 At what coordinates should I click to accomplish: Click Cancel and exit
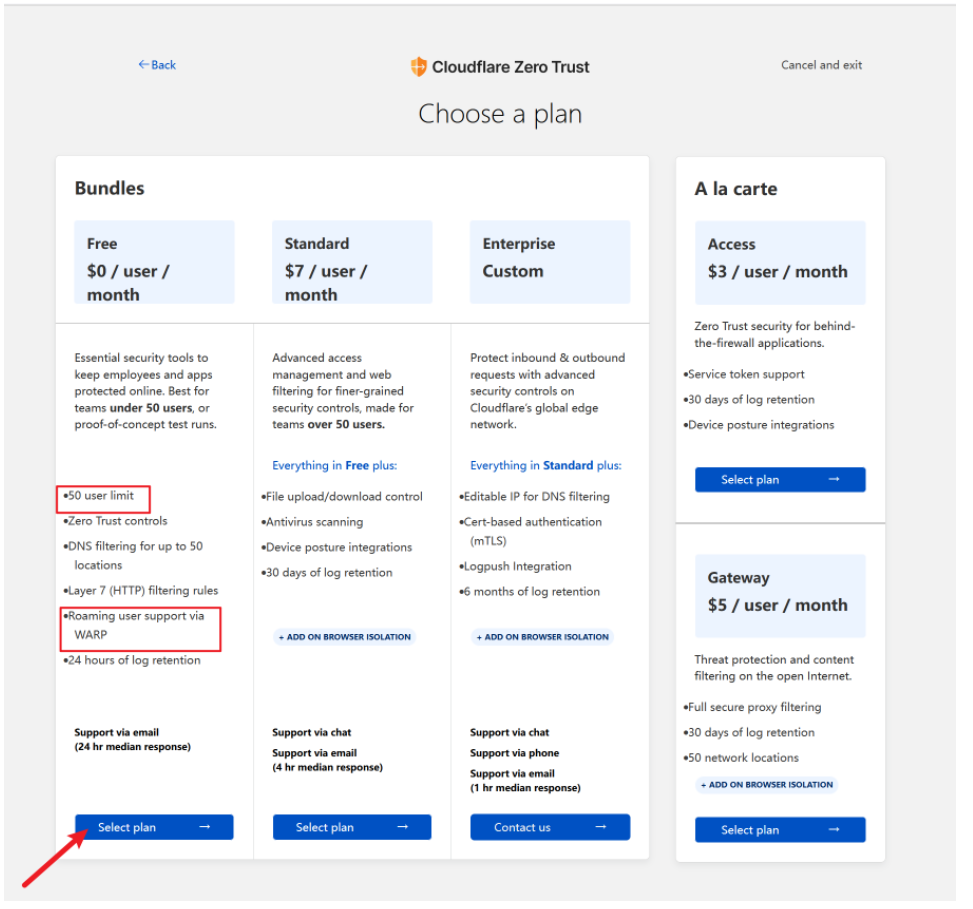click(821, 65)
